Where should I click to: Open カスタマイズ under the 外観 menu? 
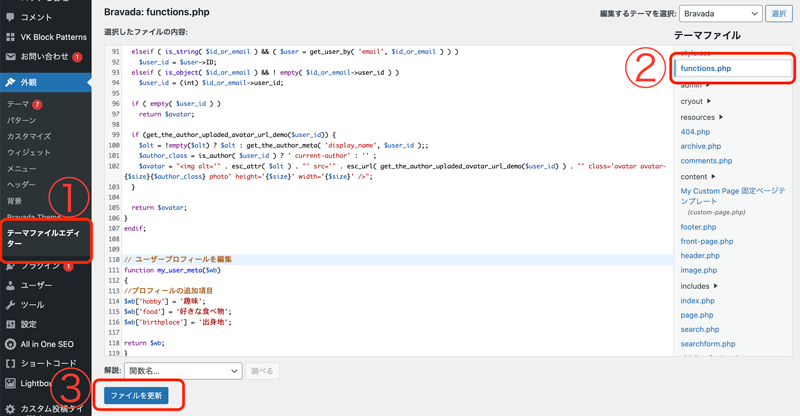[29, 136]
